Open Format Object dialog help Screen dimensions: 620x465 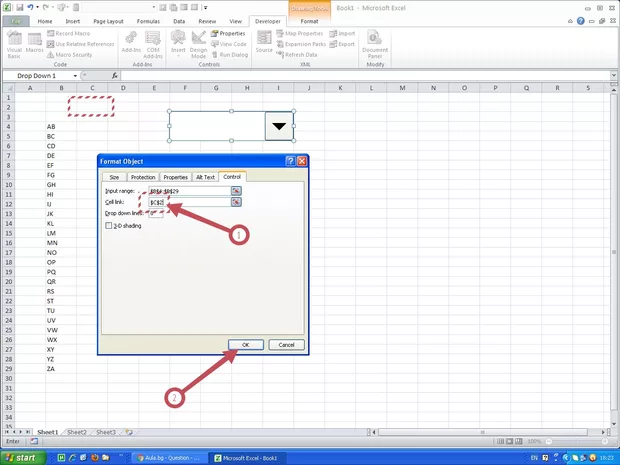290,161
